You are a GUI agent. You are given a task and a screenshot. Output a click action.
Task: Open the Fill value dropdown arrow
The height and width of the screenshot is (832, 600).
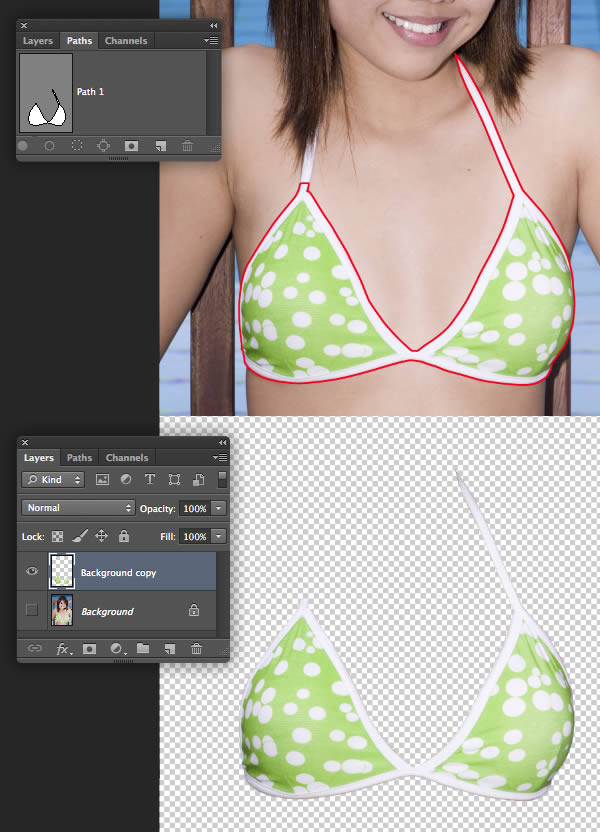coord(218,537)
